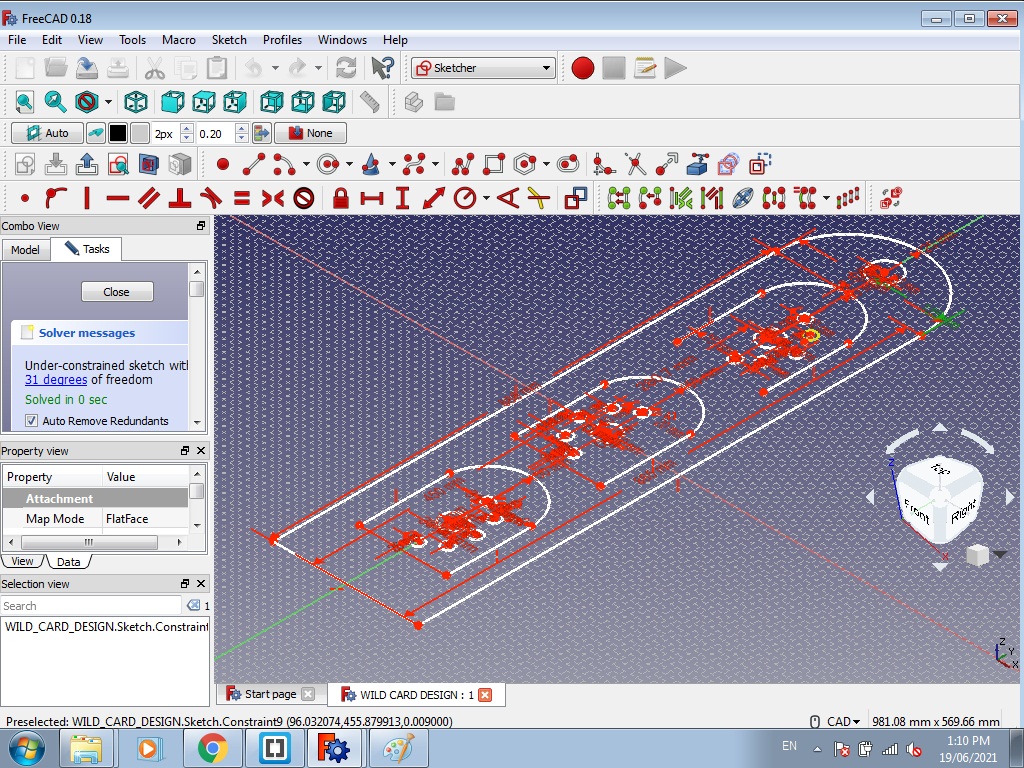Apply the Tangent constraint
This screenshot has height=768, width=1024.
pos(210,198)
